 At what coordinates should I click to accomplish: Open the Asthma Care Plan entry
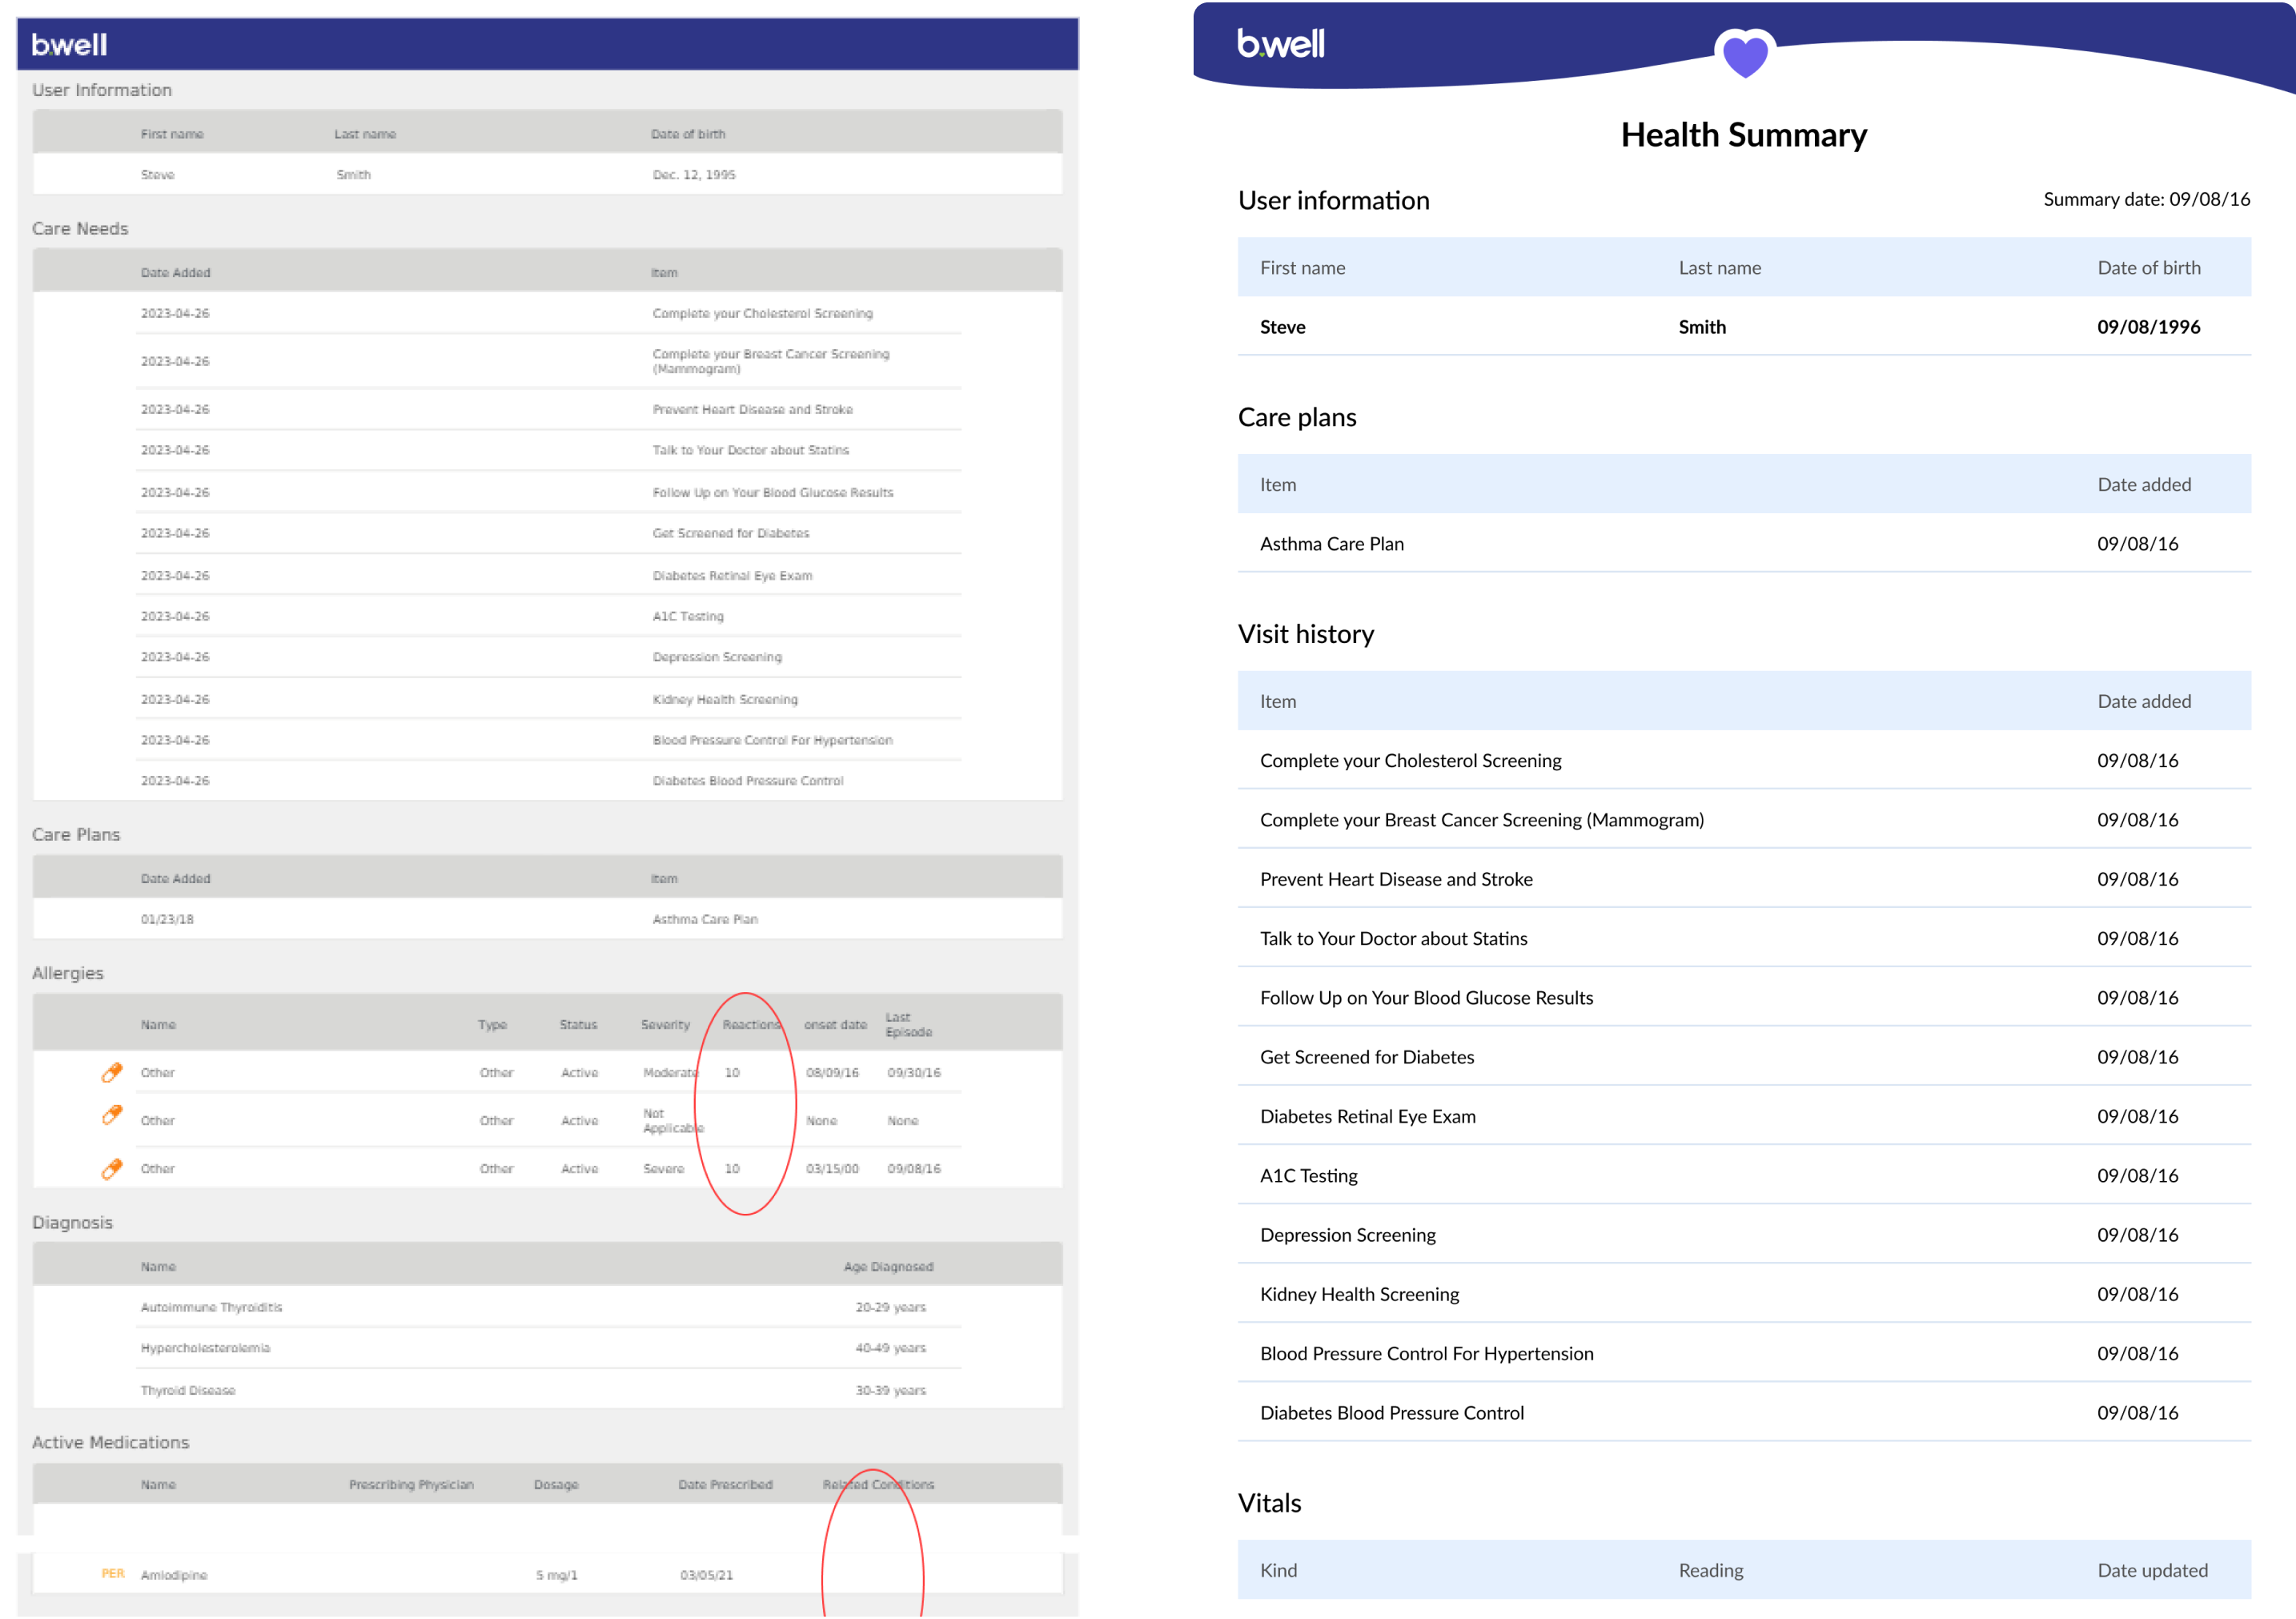point(1332,543)
